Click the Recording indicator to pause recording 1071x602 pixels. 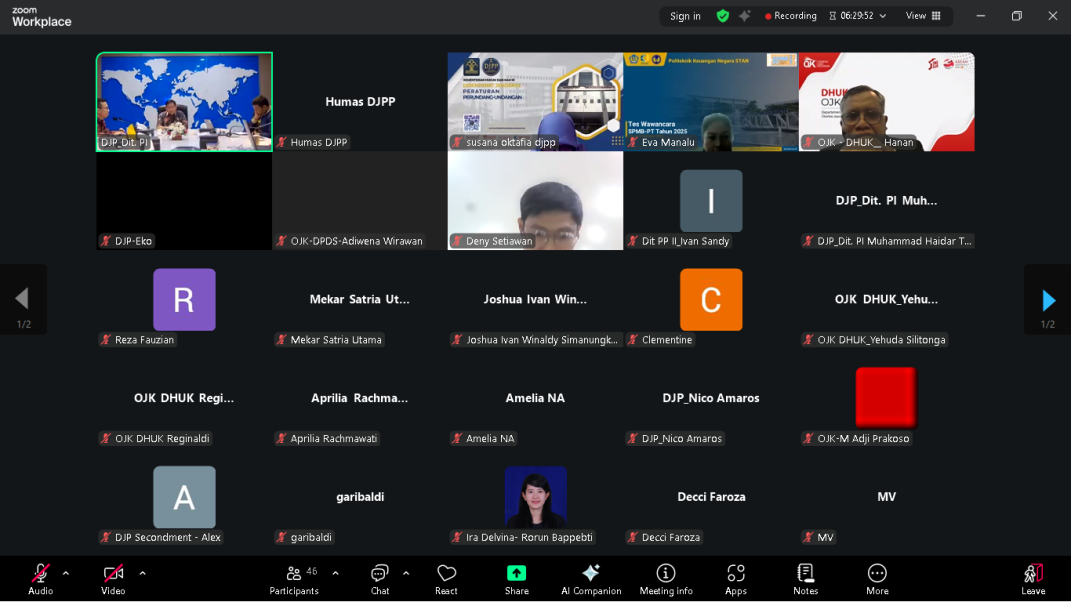click(x=789, y=15)
